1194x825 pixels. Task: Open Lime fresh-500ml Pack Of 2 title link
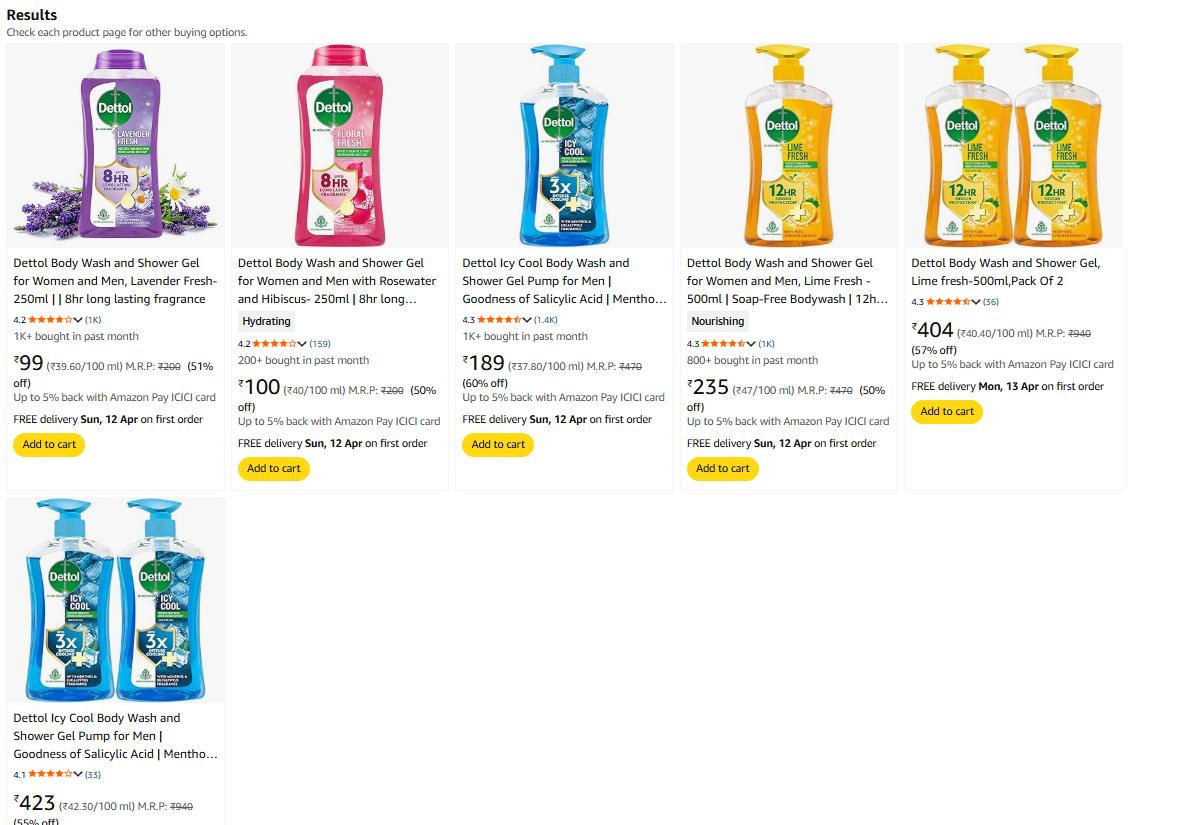1005,272
